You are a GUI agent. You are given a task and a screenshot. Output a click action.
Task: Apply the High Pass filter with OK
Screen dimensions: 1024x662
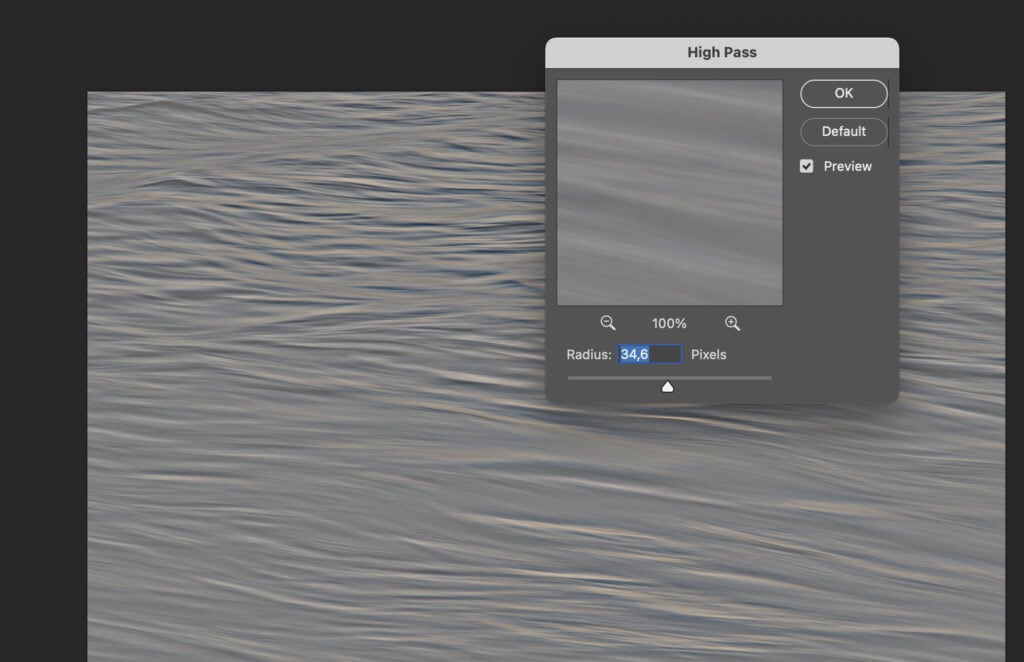843,93
